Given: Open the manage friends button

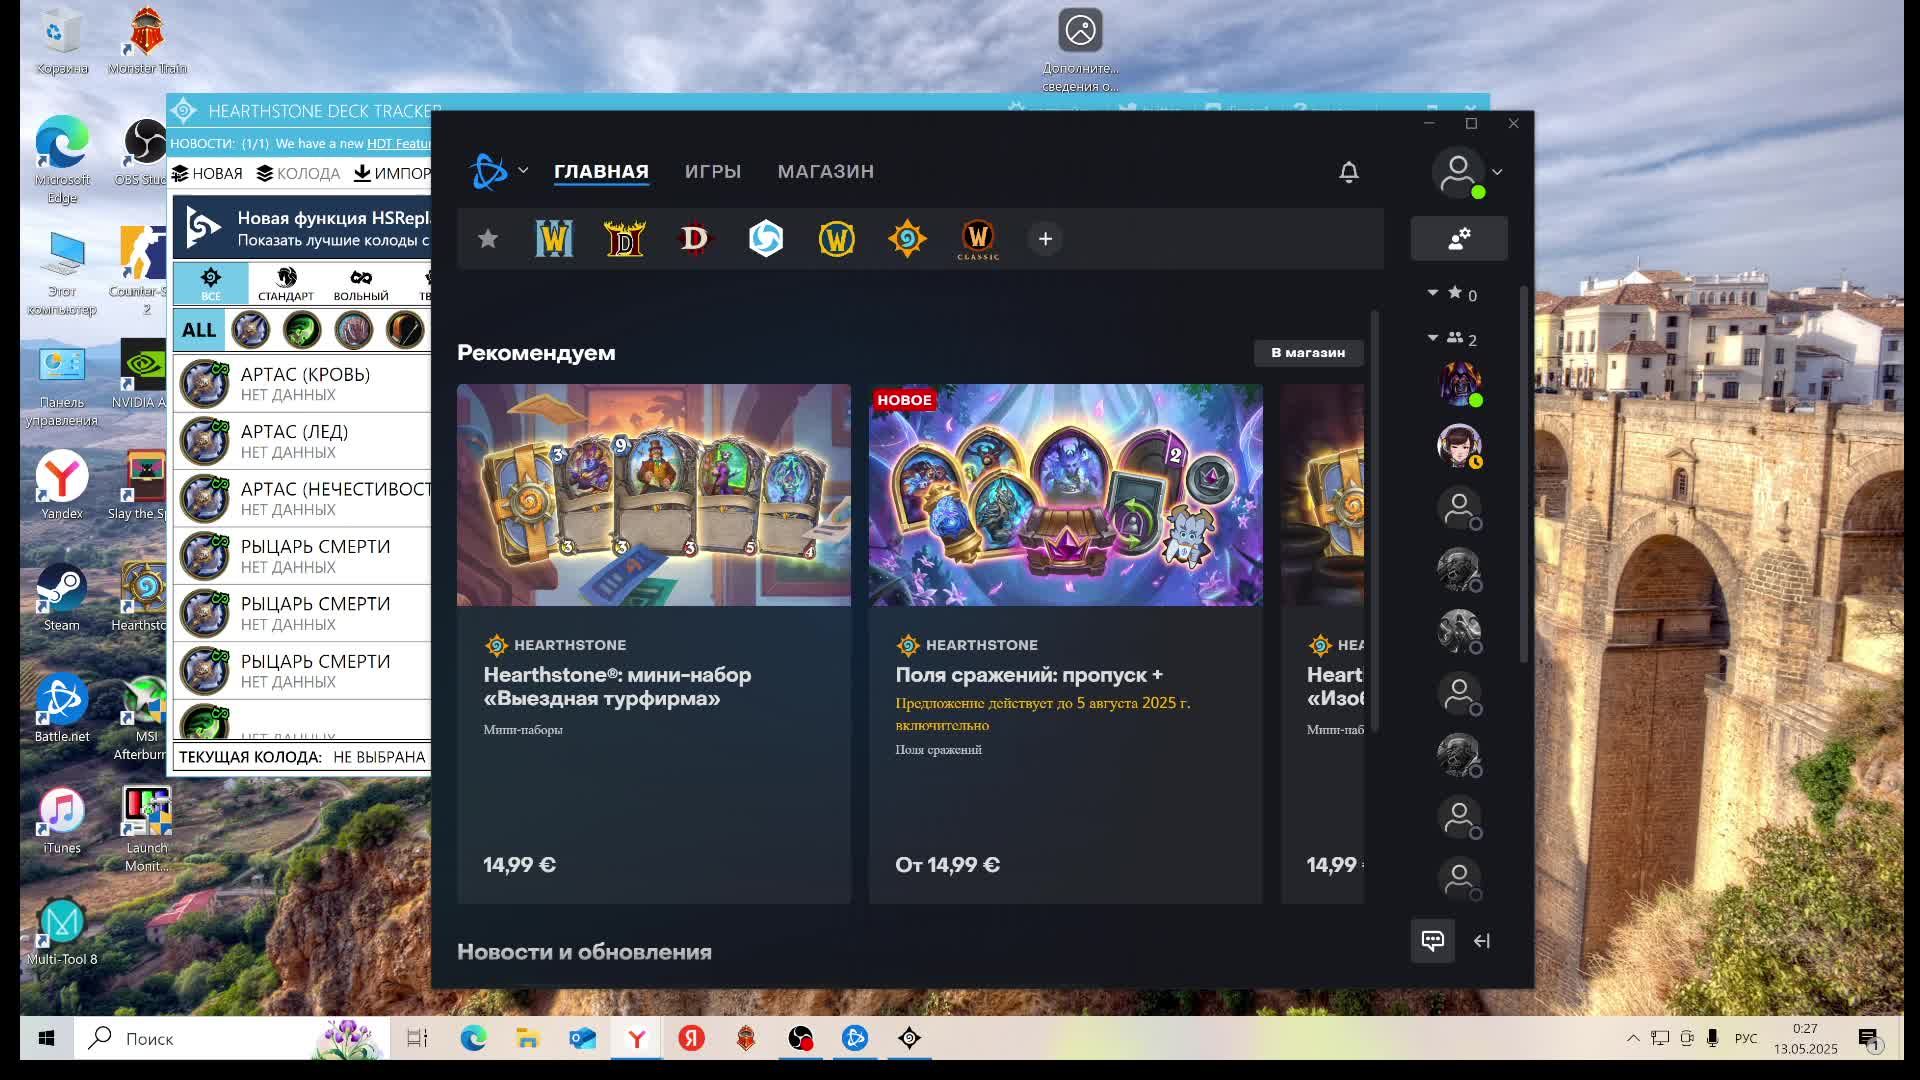Looking at the screenshot, I should [1459, 239].
